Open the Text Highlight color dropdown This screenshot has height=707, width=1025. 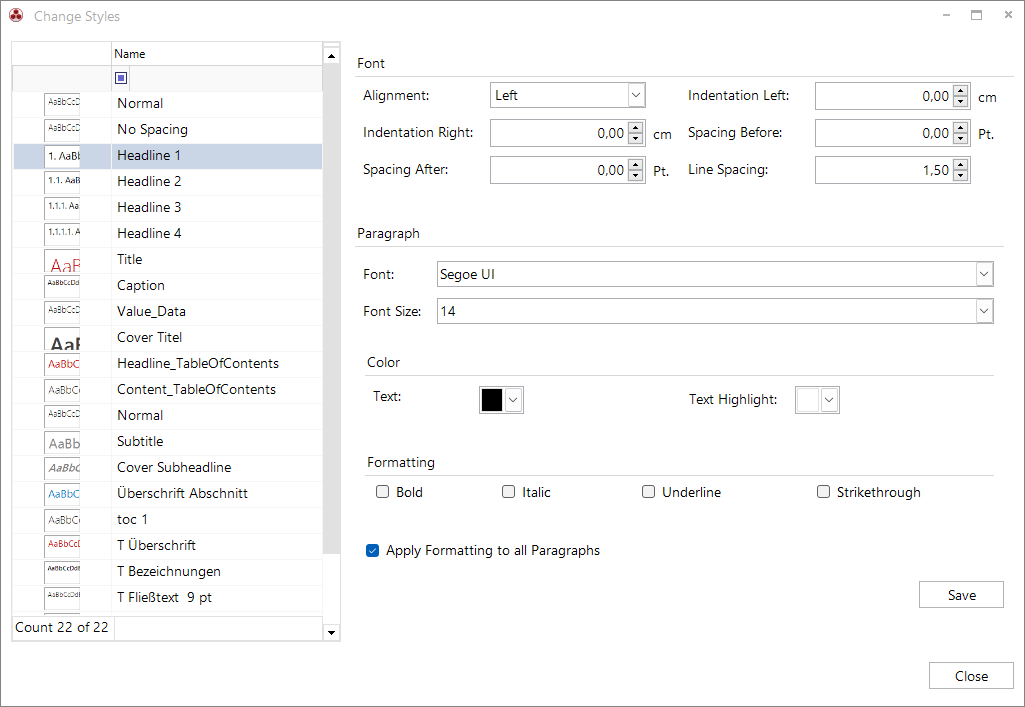[x=830, y=400]
